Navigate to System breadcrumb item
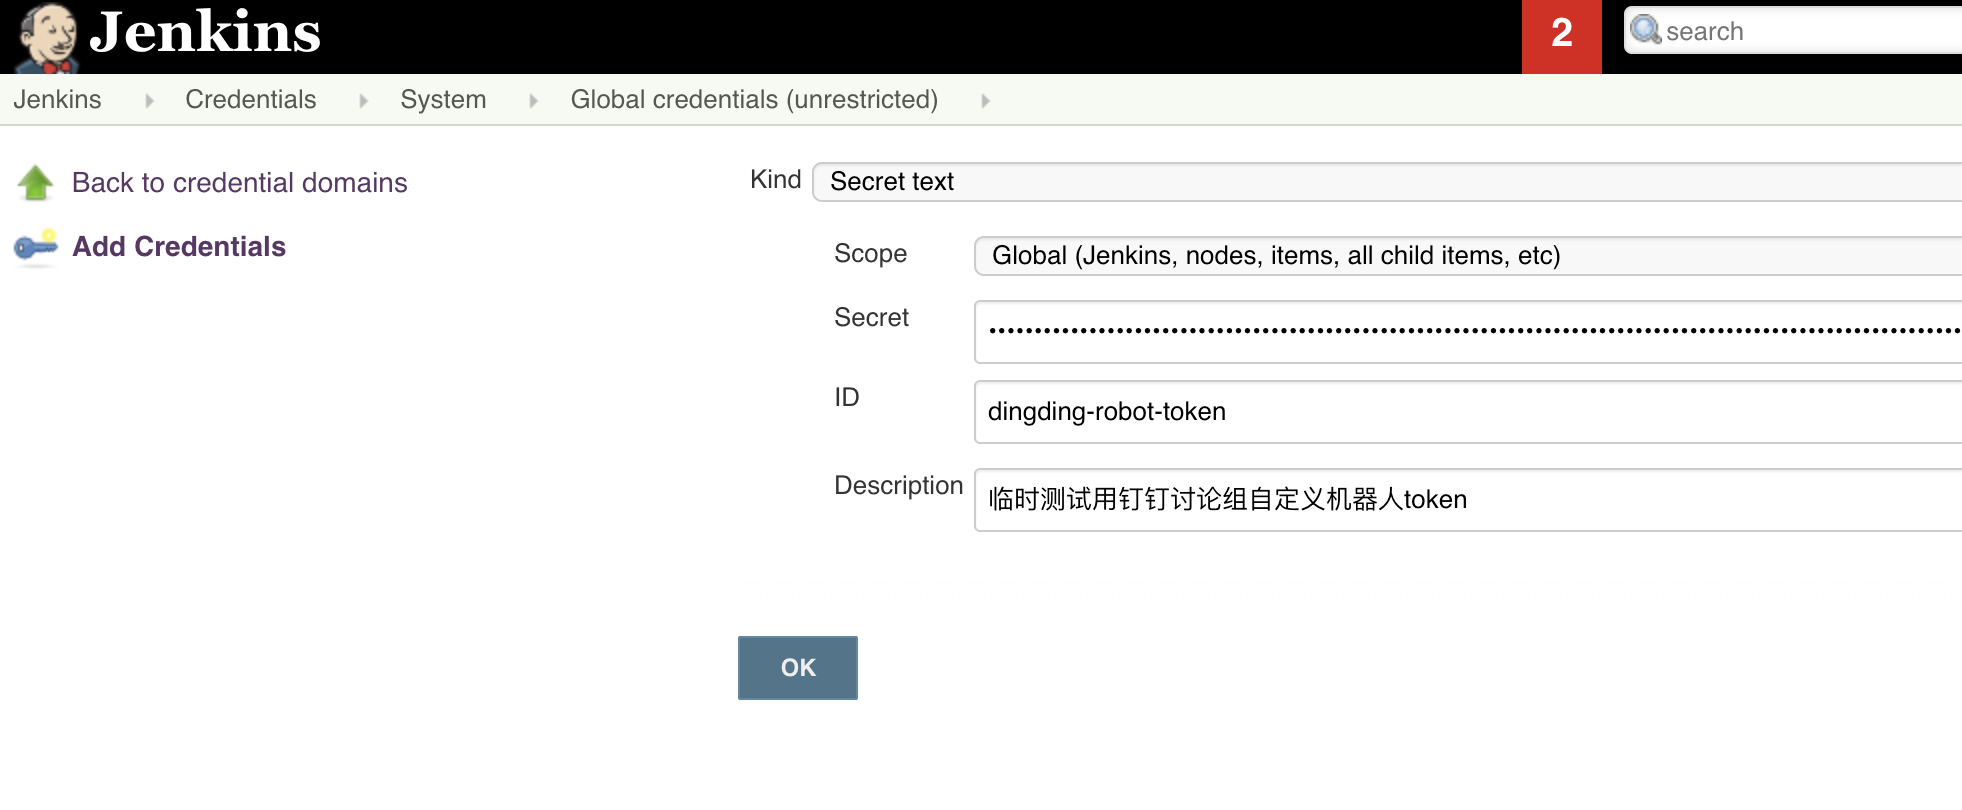This screenshot has width=1962, height=810. (443, 100)
